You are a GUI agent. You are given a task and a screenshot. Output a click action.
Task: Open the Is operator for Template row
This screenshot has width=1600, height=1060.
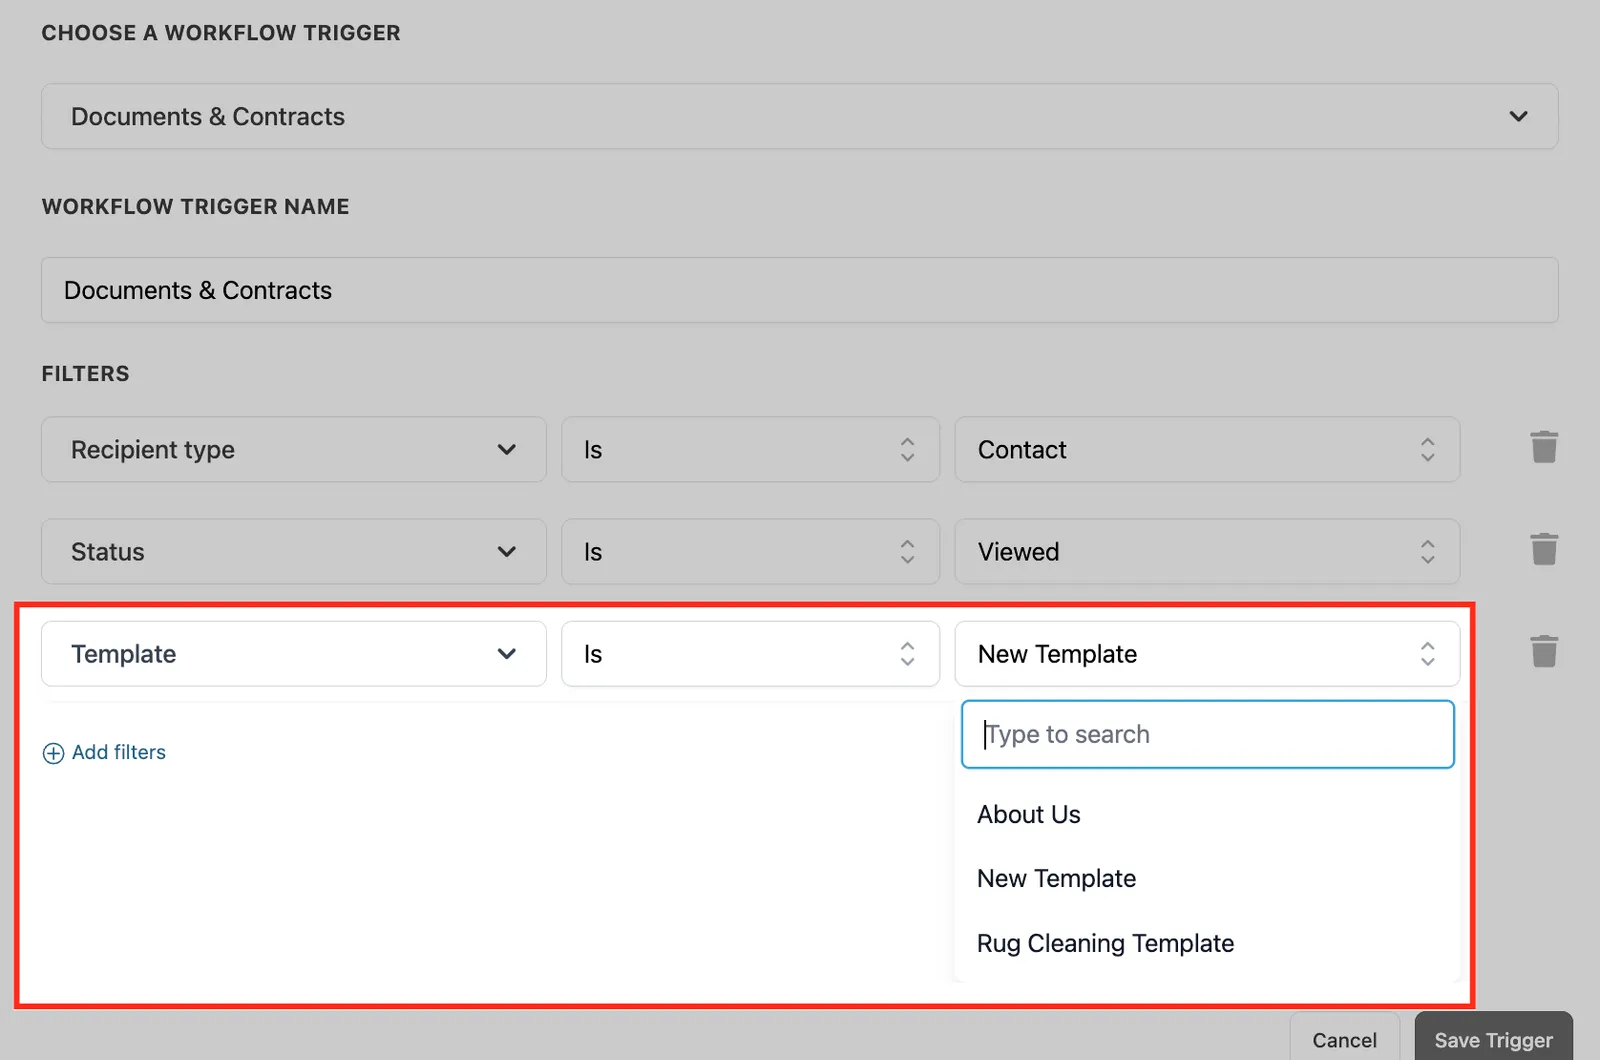[x=750, y=654]
